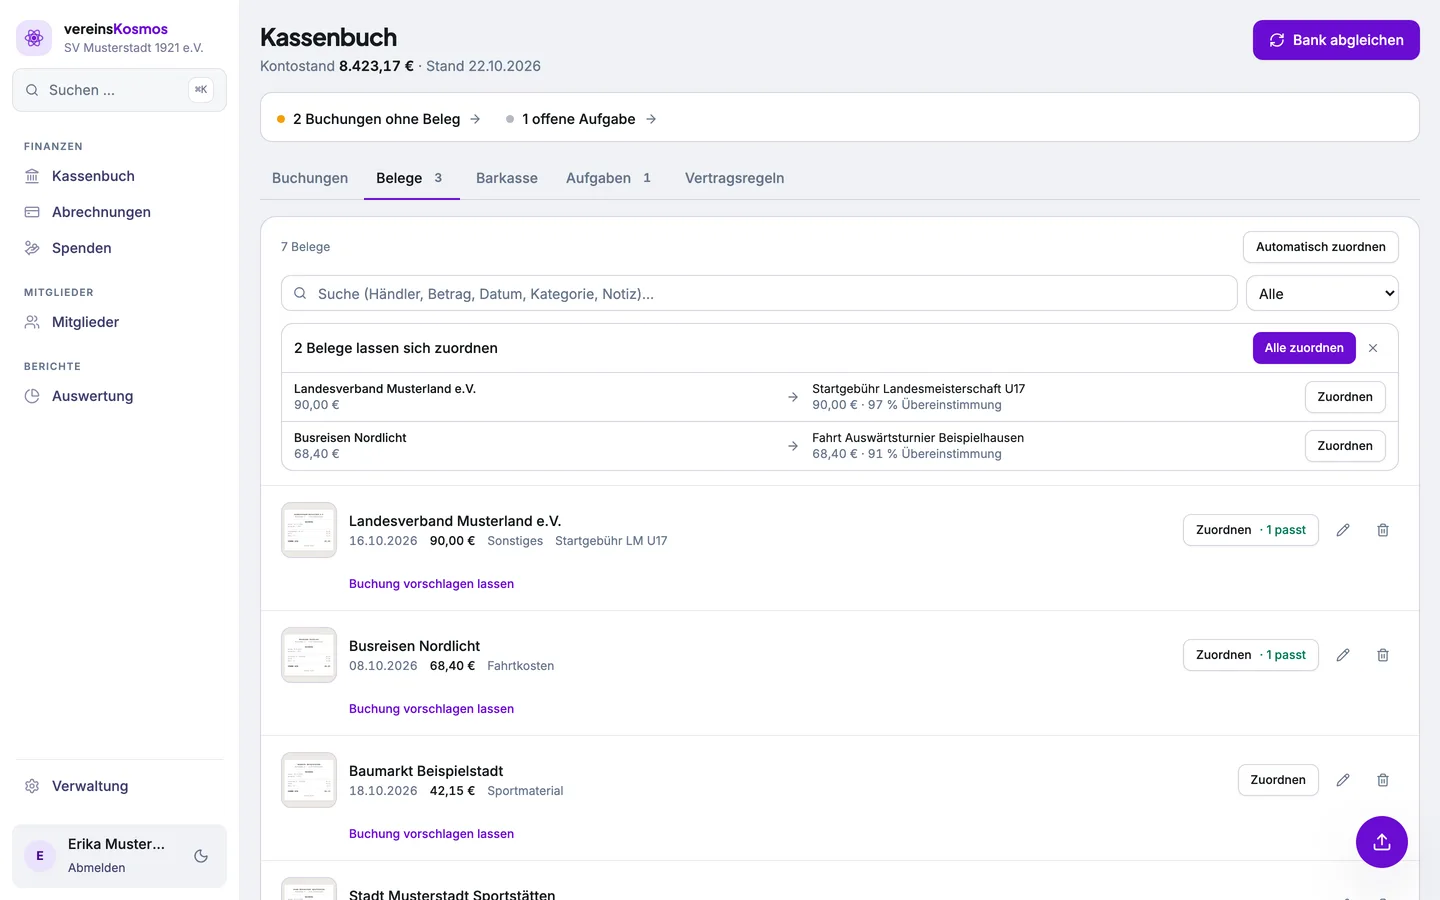The height and width of the screenshot is (900, 1440).
Task: Focus the receipt search field
Action: 759,294
